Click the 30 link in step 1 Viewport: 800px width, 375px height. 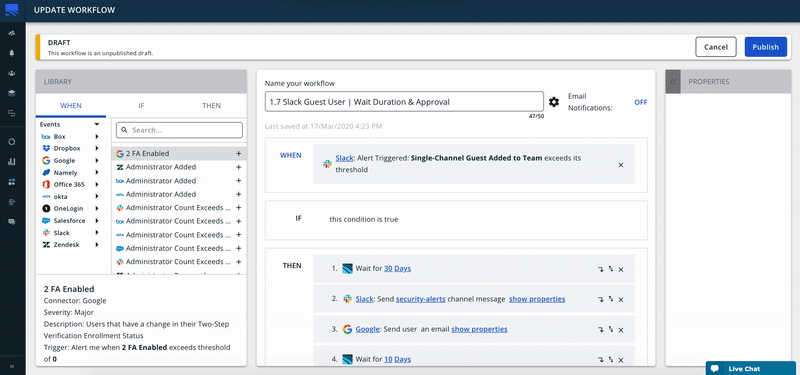(x=388, y=268)
